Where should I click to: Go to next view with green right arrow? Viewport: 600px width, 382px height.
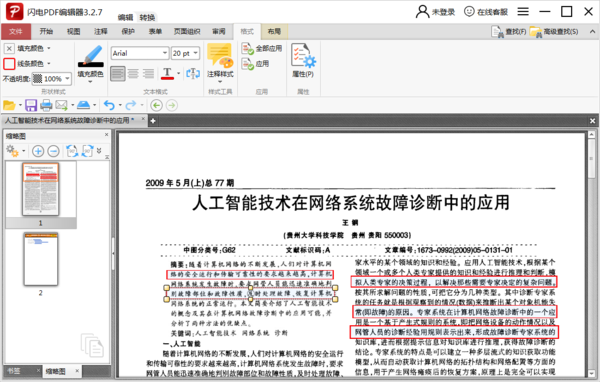pyautogui.click(x=172, y=105)
